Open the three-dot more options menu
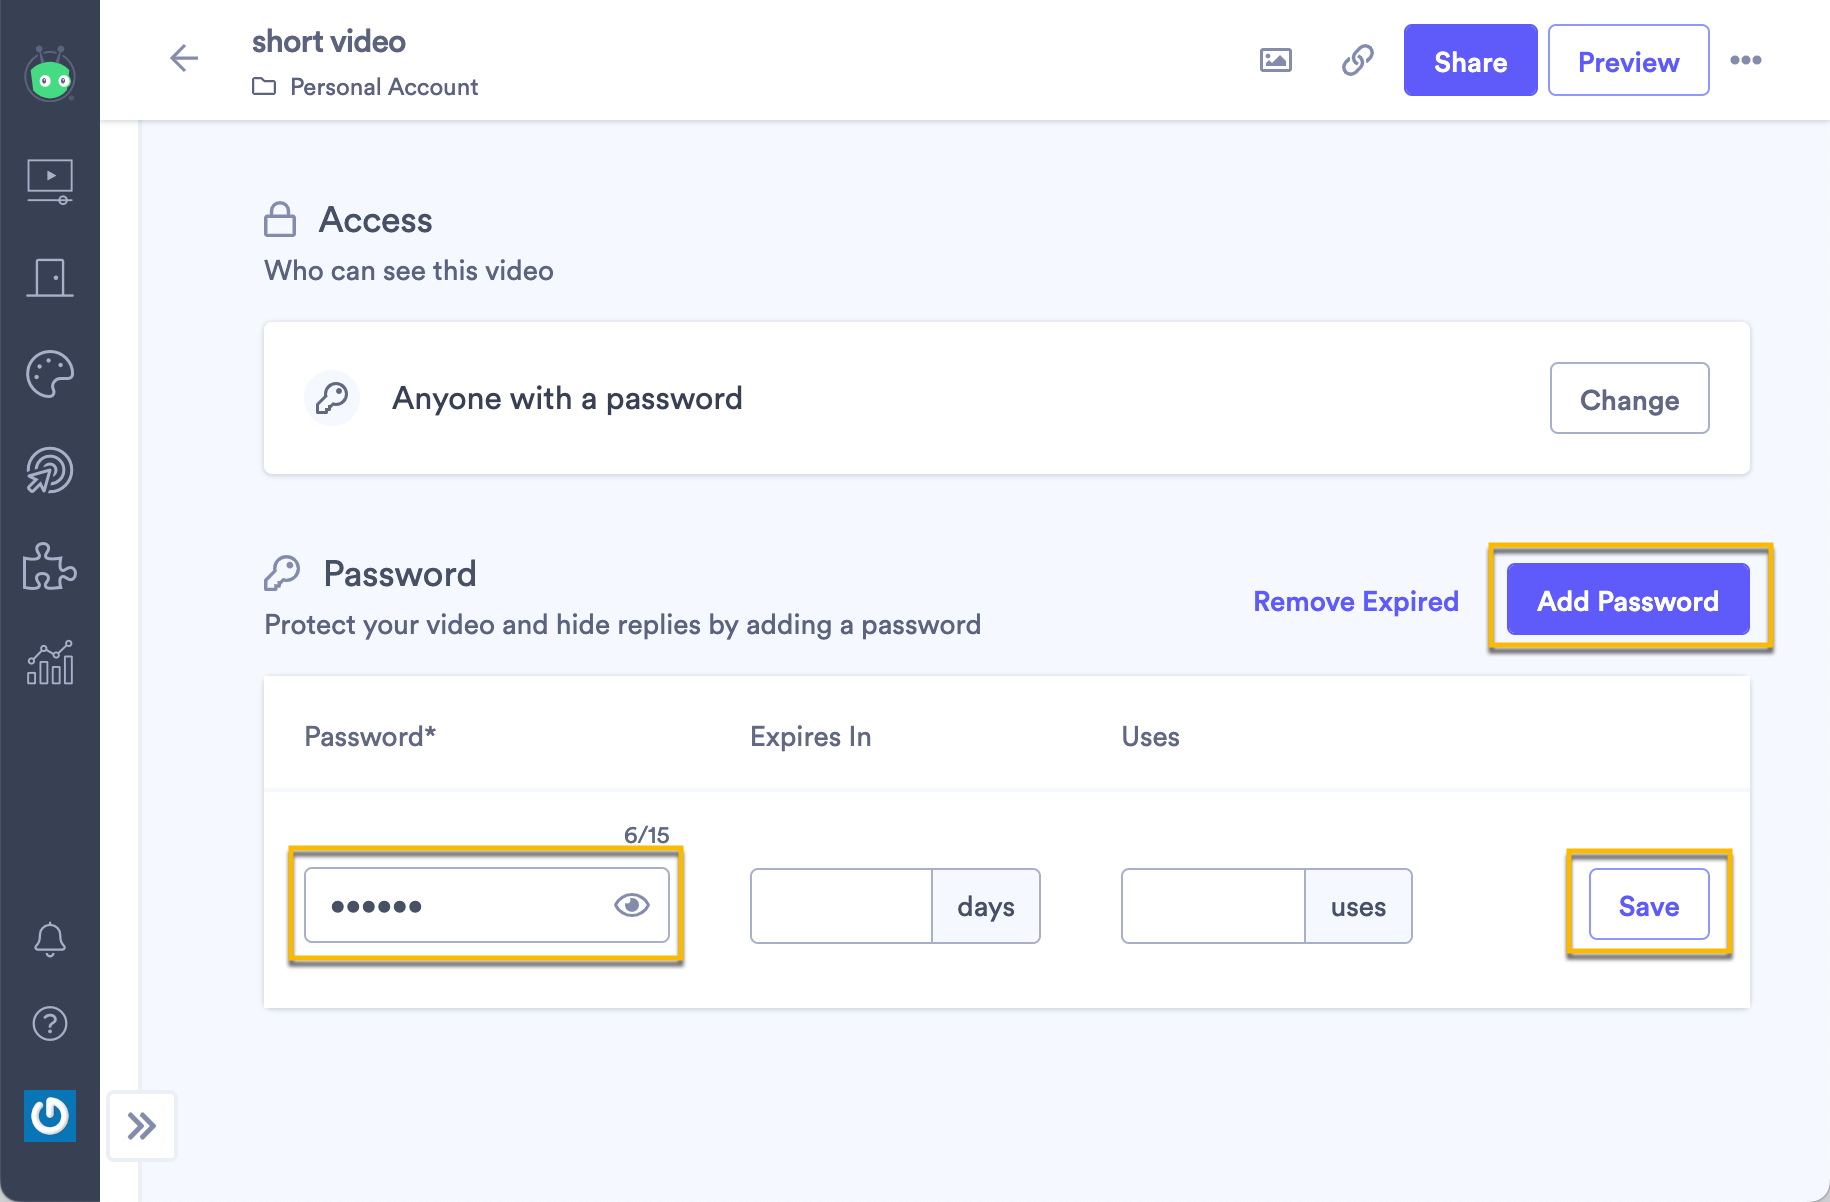 [x=1746, y=60]
